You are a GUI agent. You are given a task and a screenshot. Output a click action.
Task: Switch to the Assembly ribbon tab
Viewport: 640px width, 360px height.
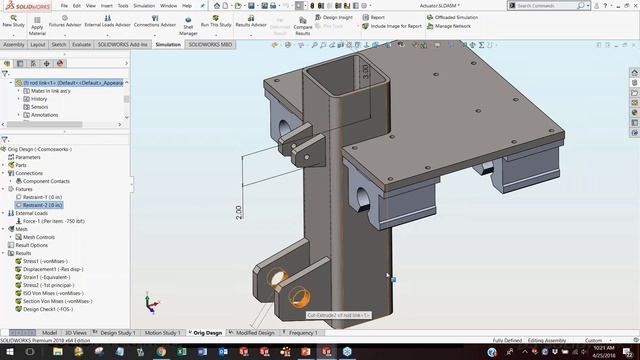pyautogui.click(x=14, y=44)
